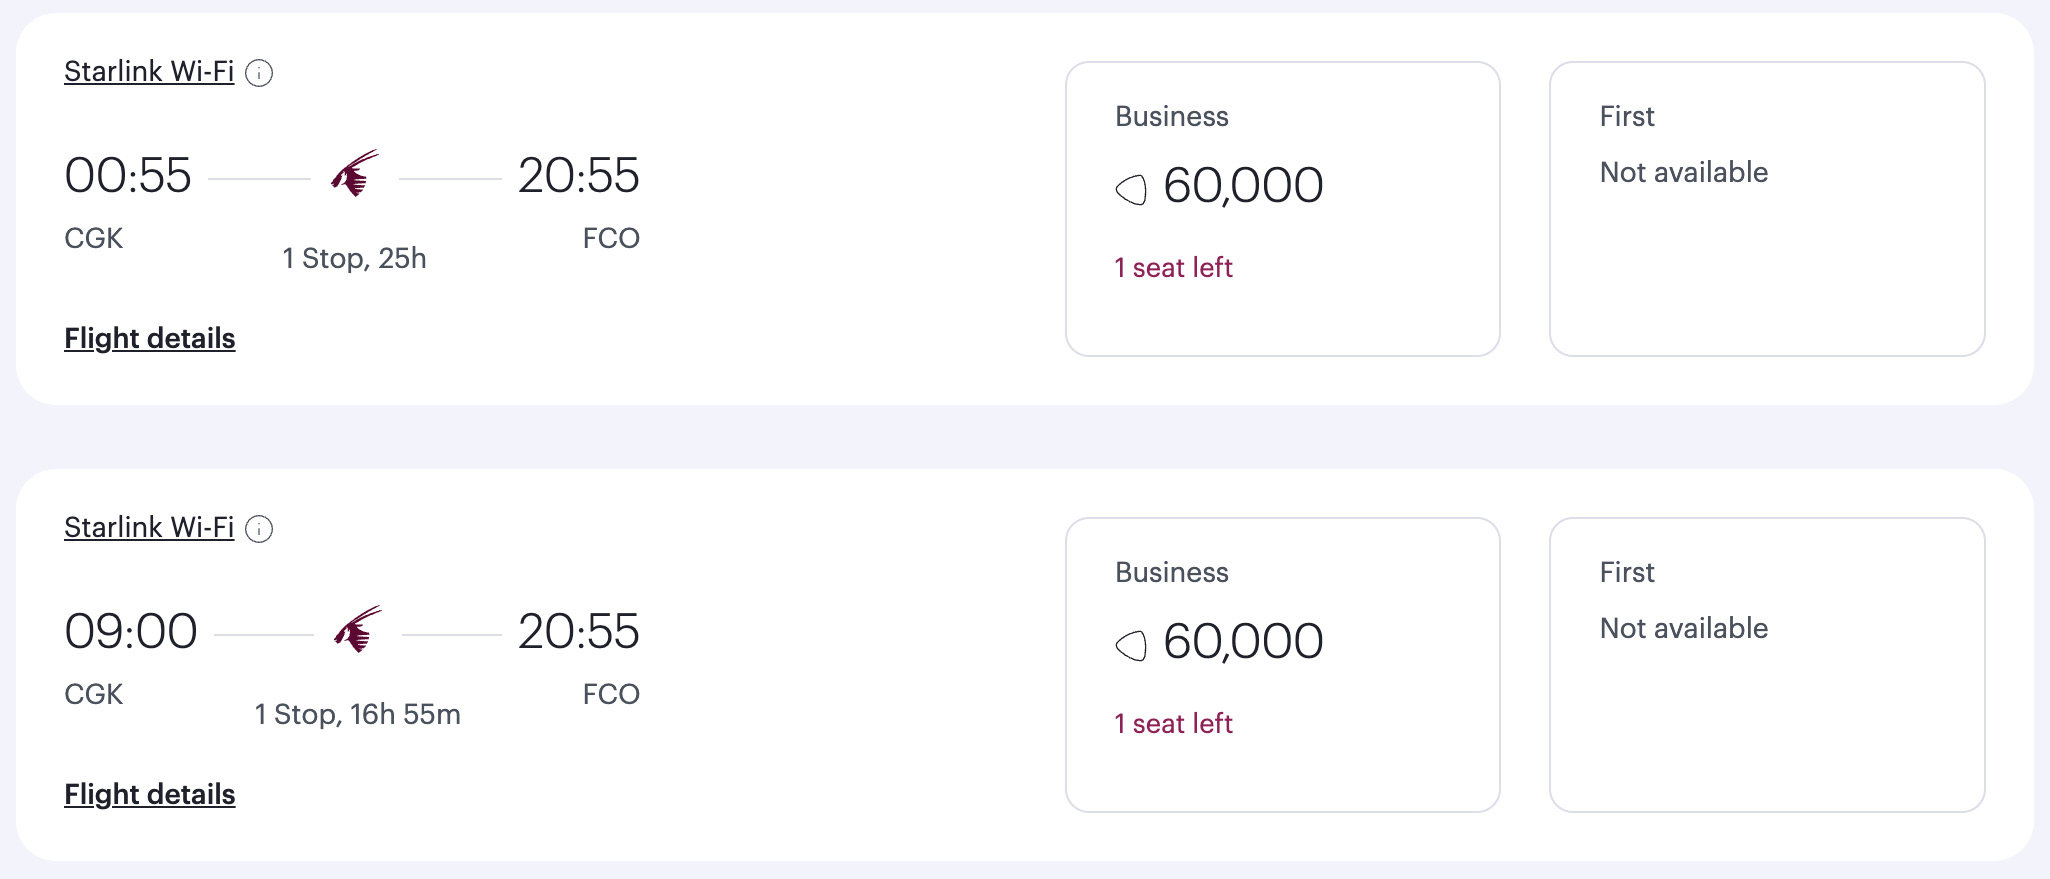Click Avios icon in first Business fare
2050x879 pixels.
click(x=1131, y=189)
